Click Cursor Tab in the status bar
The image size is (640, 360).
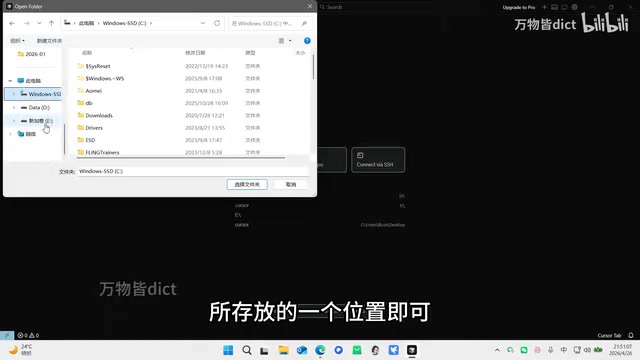(609, 336)
